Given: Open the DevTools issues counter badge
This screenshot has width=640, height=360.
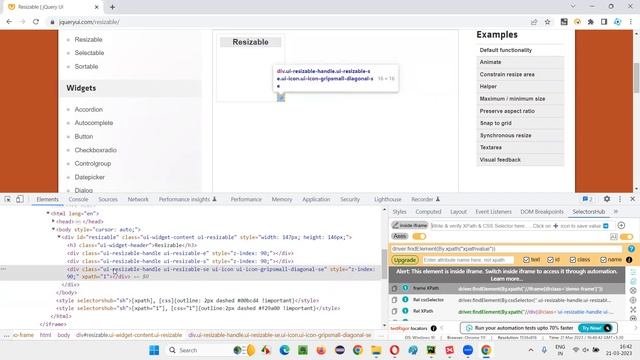Looking at the screenshot, I should (x=587, y=199).
